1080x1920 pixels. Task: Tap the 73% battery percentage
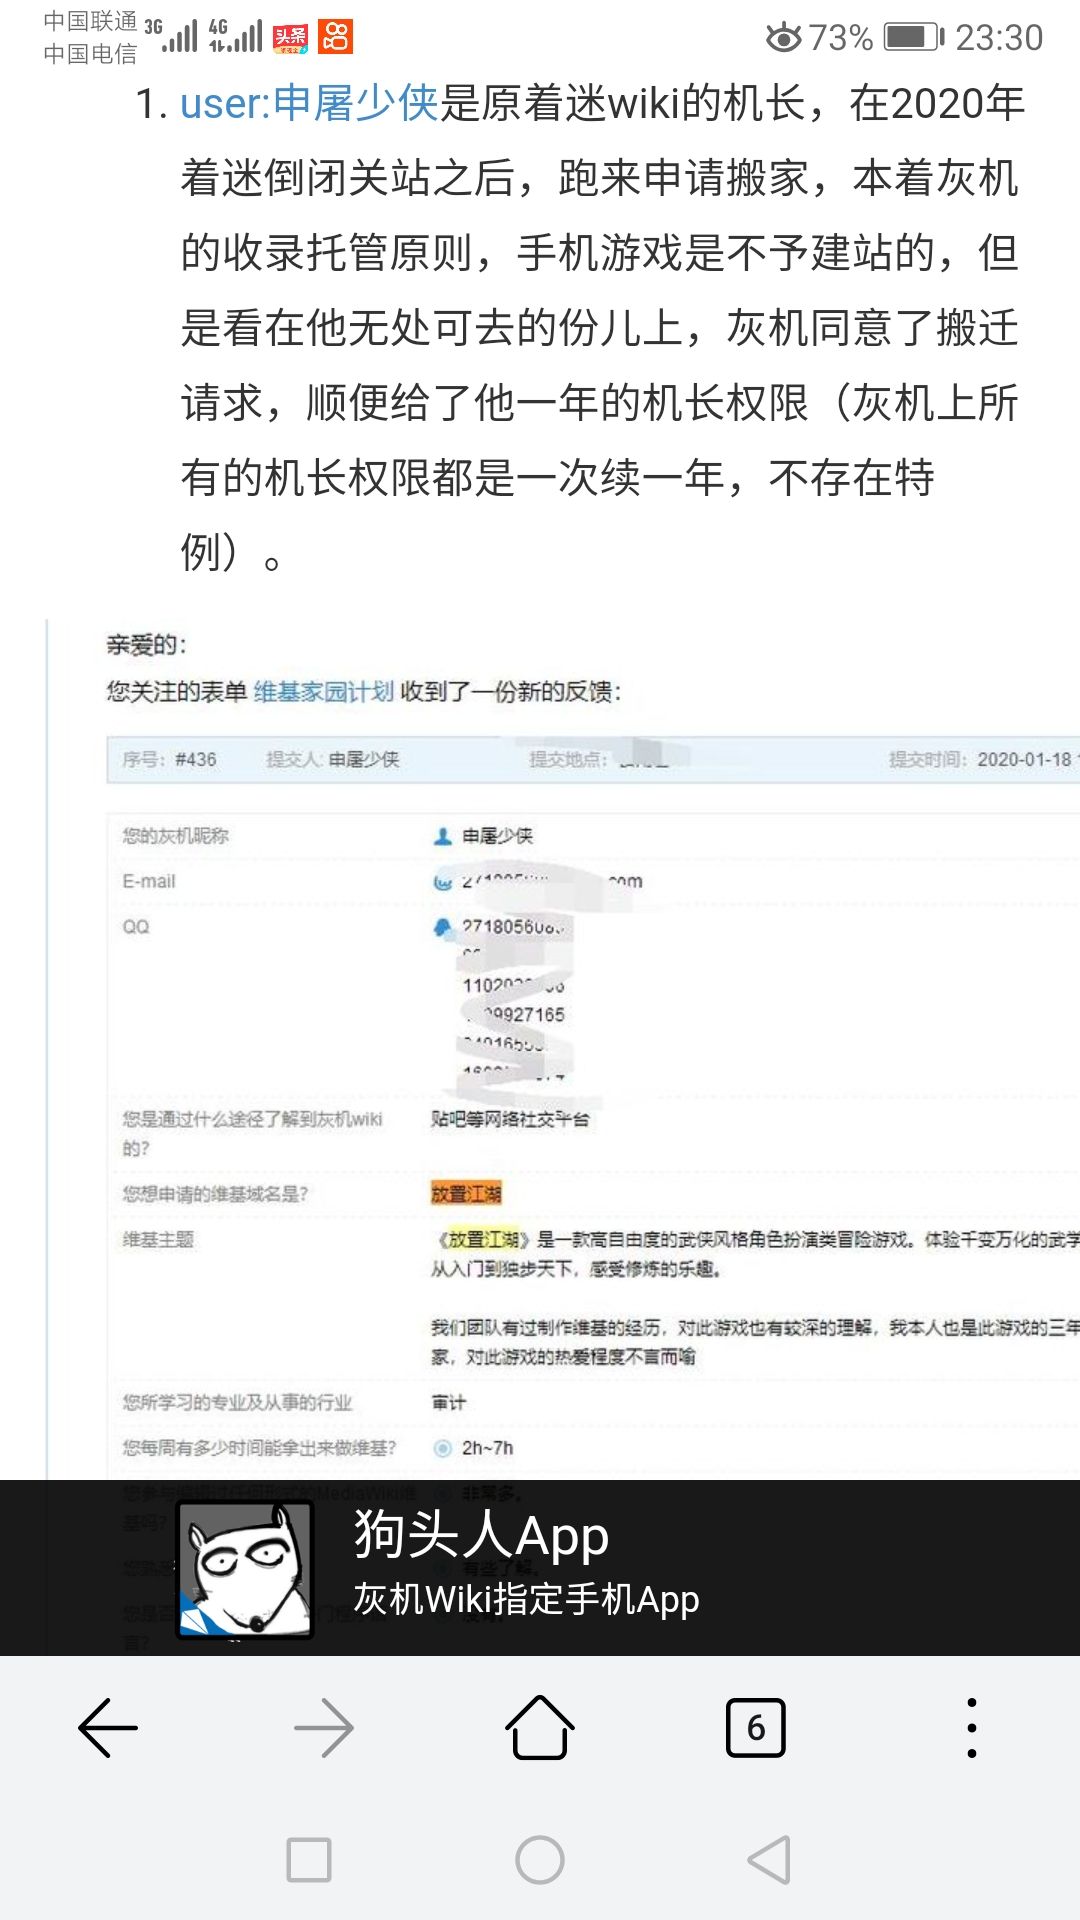coord(841,38)
